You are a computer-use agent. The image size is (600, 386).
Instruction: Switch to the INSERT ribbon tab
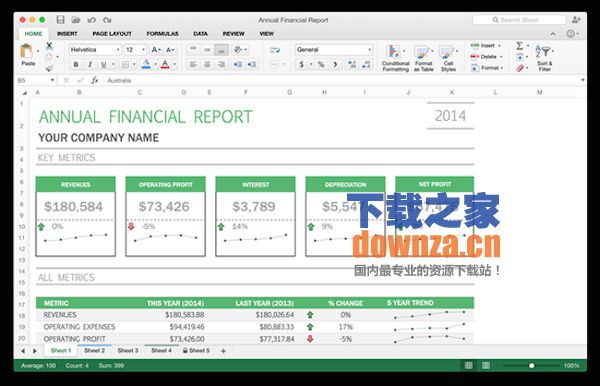(67, 34)
